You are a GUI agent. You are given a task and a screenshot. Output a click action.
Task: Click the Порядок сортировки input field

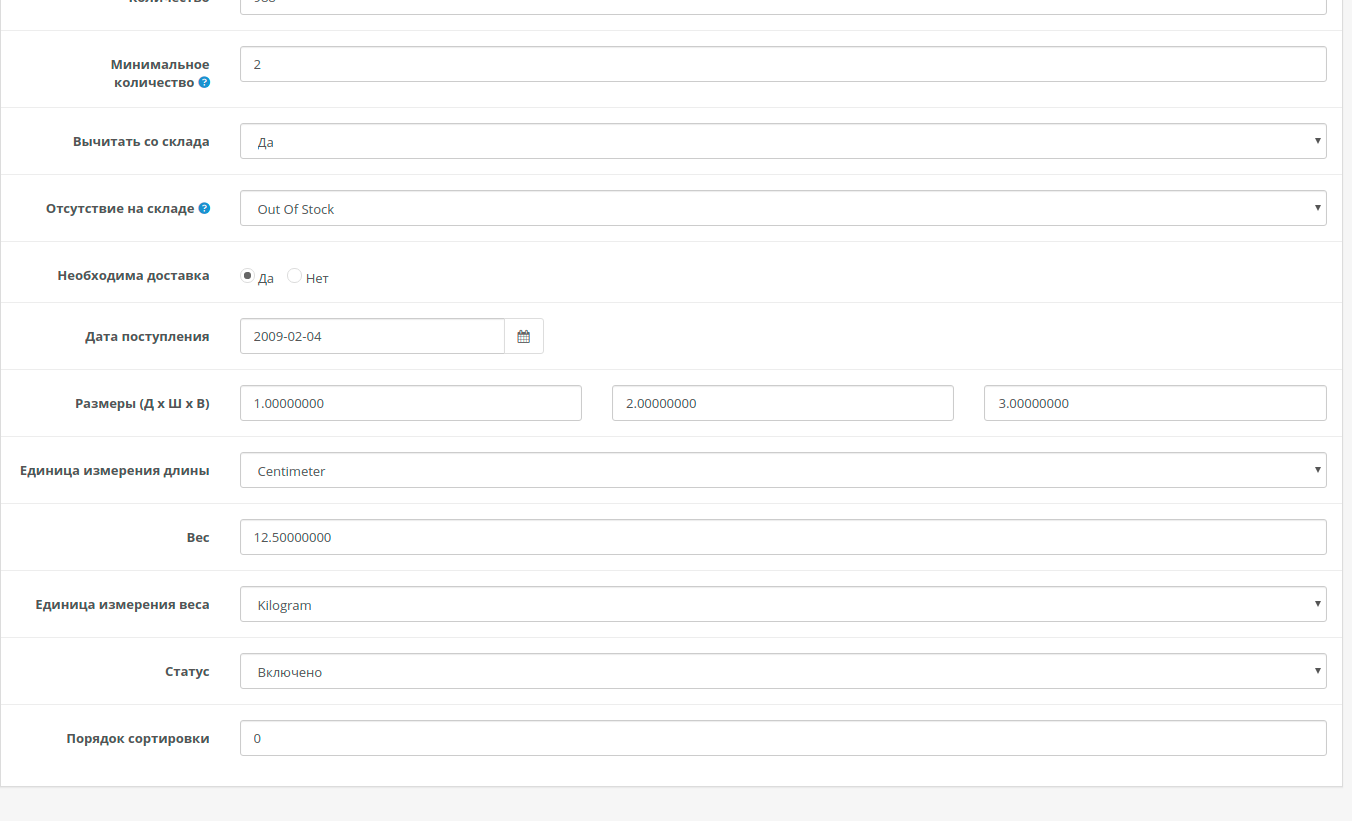point(782,738)
